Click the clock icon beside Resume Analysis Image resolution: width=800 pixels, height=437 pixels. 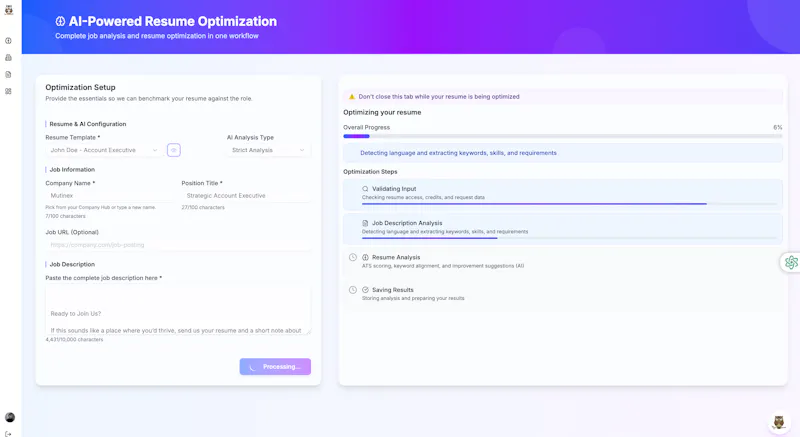coord(353,257)
